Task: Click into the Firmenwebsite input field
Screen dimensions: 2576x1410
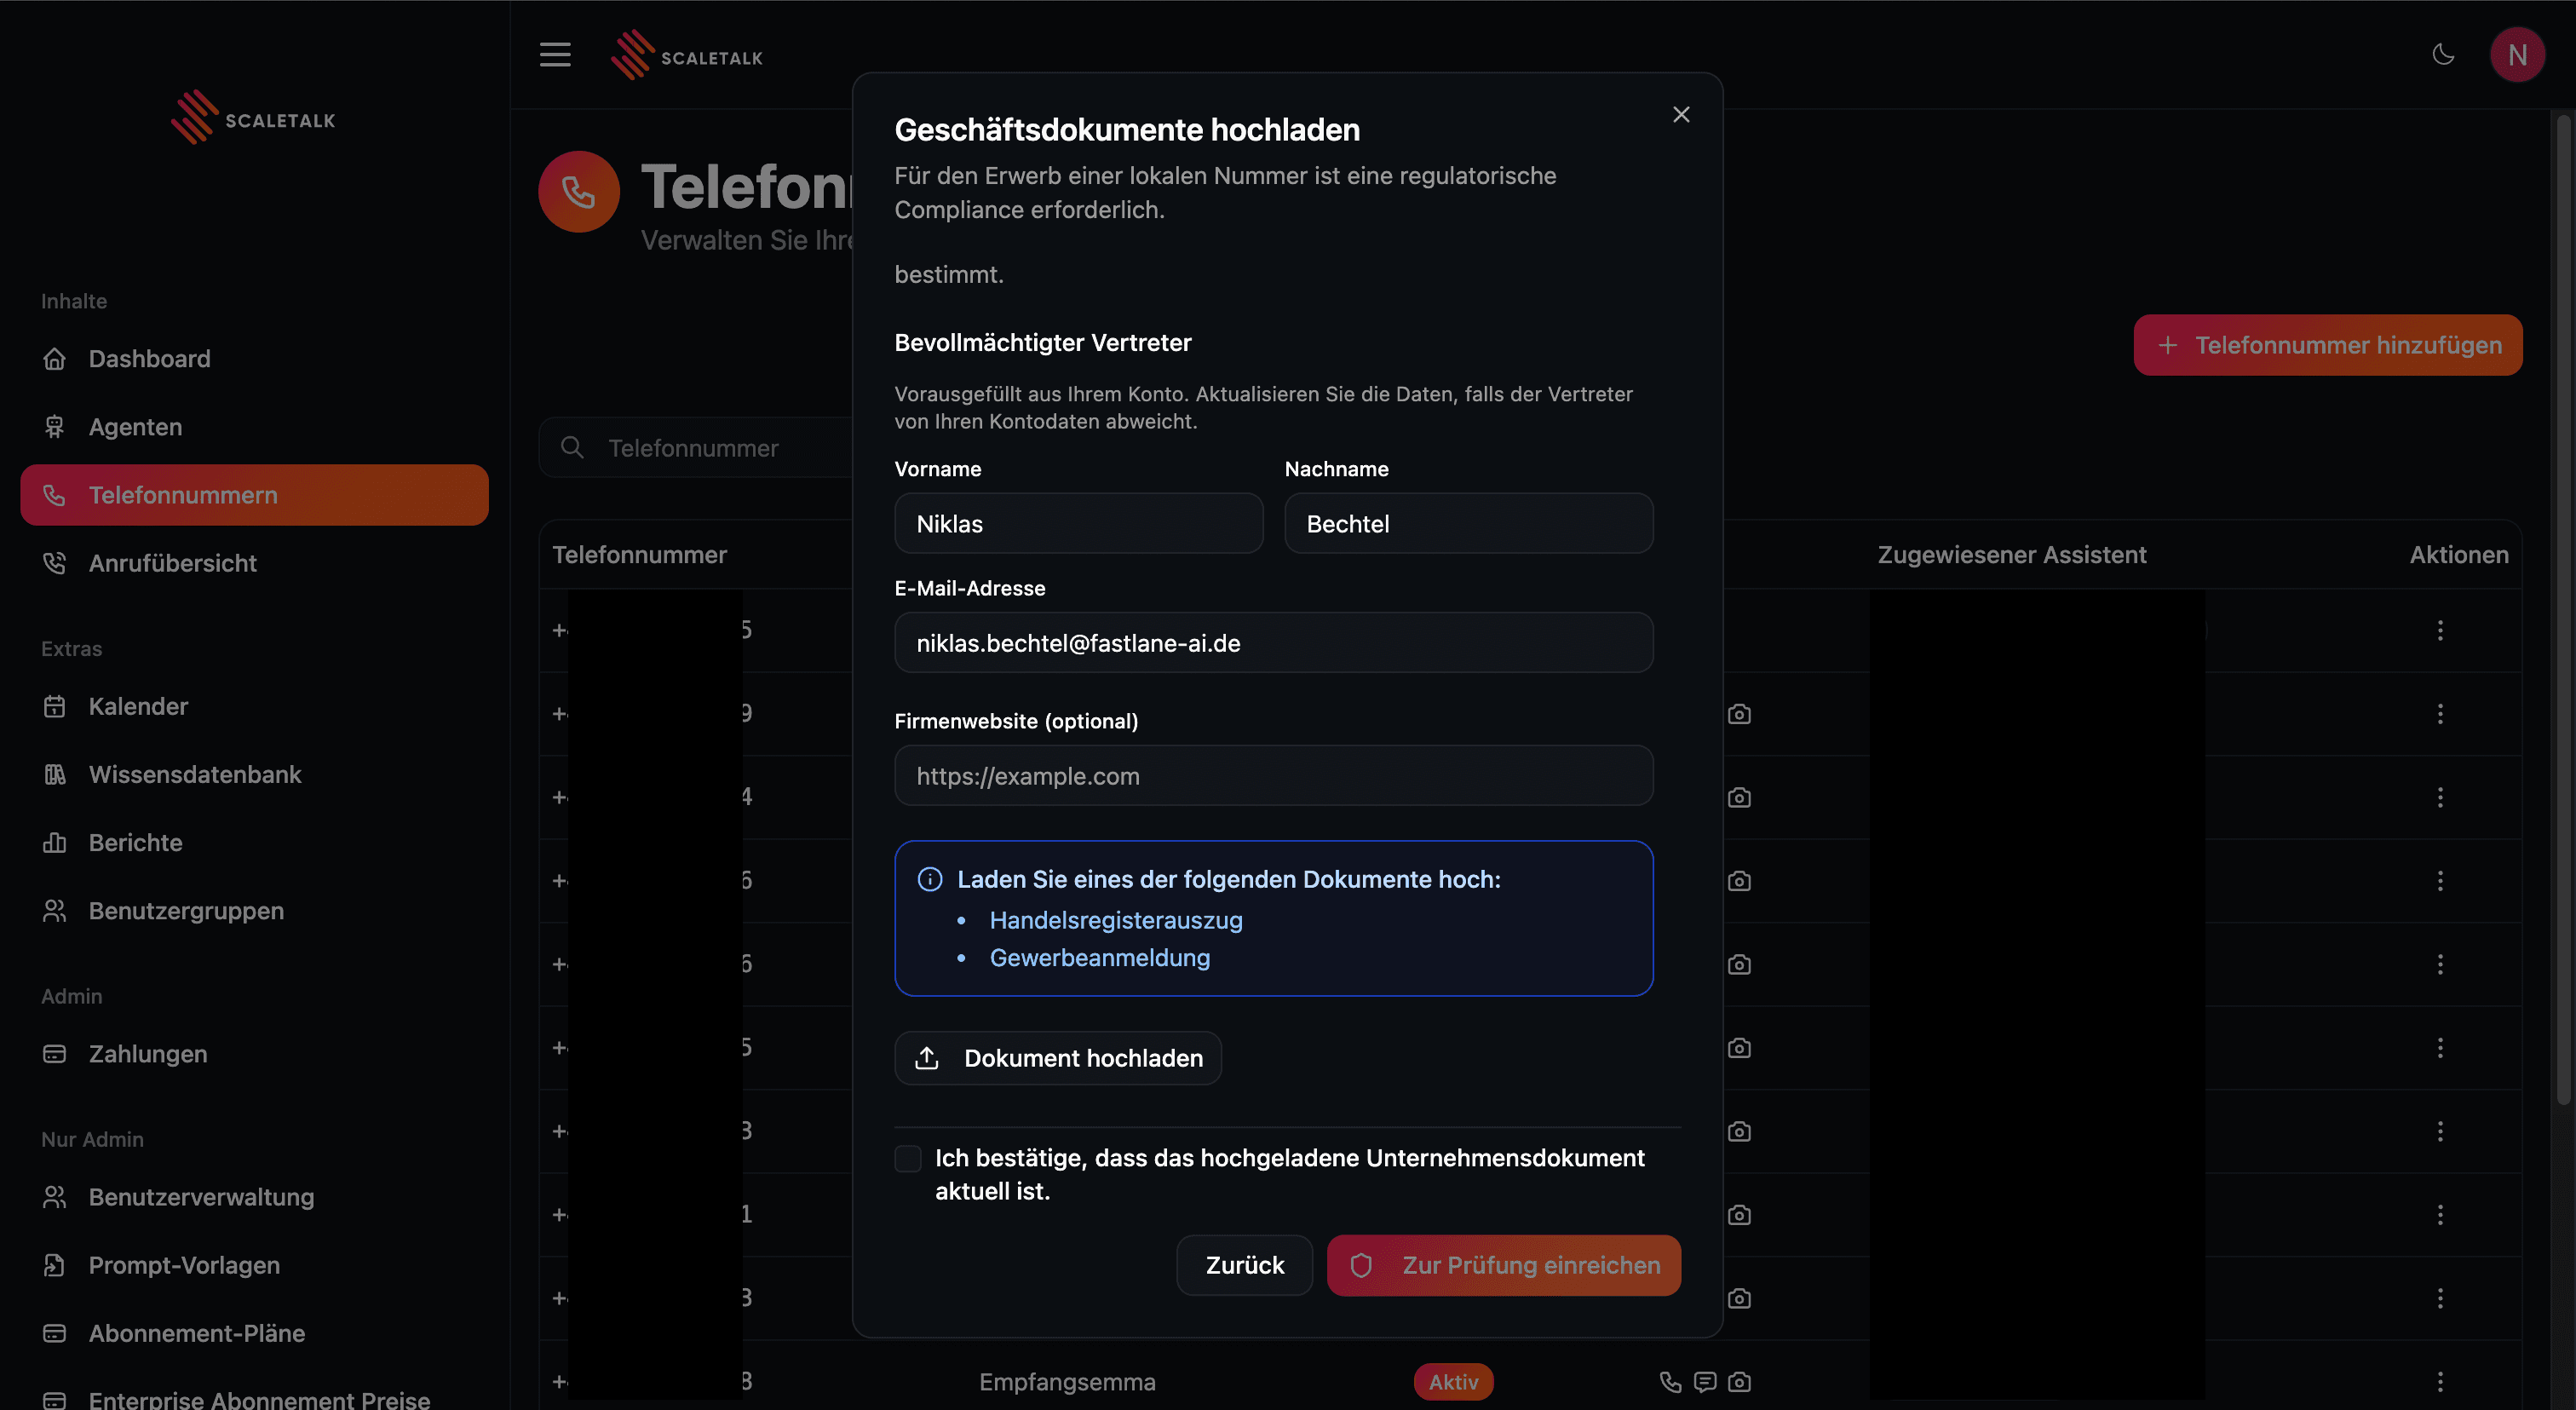Action: [x=1273, y=776]
